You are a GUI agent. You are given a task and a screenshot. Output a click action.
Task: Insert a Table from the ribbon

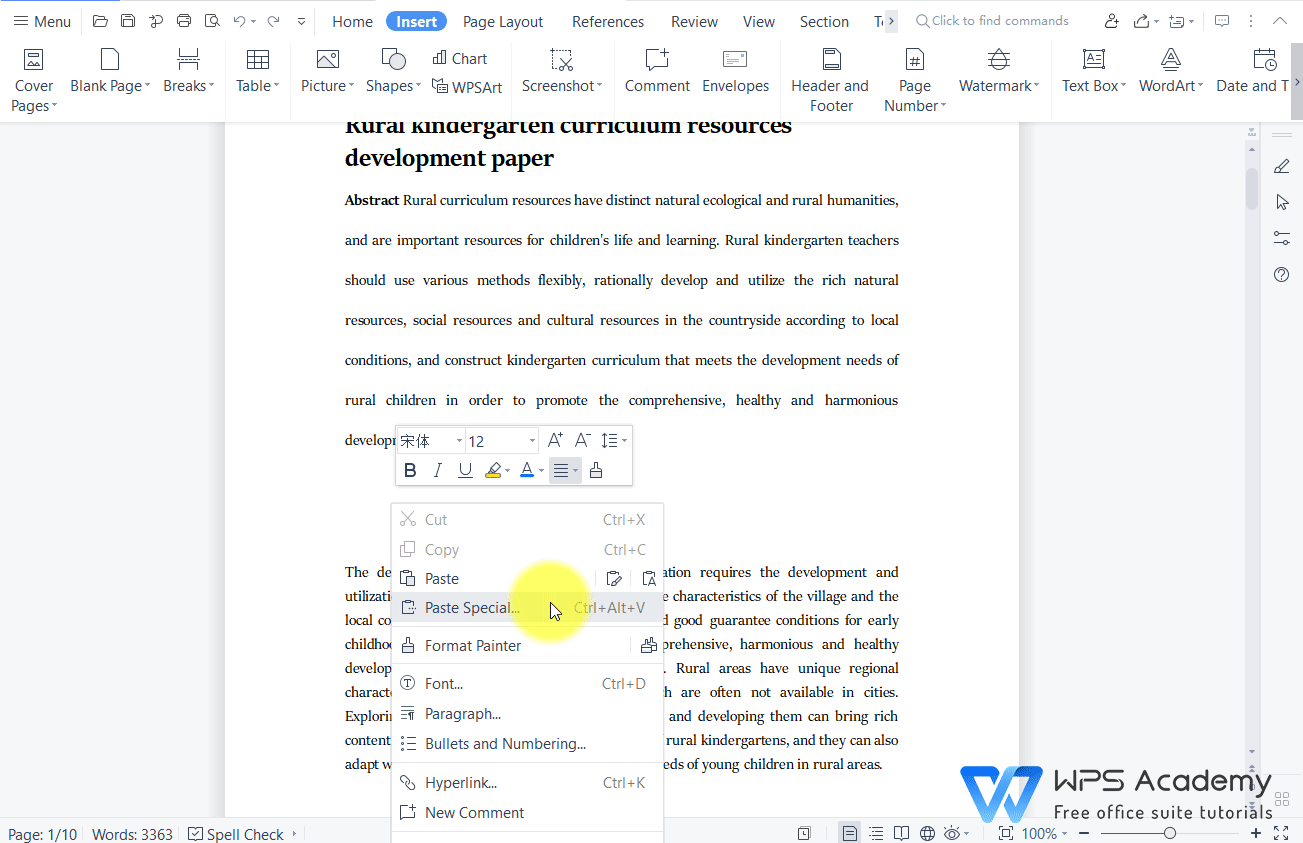click(256, 72)
